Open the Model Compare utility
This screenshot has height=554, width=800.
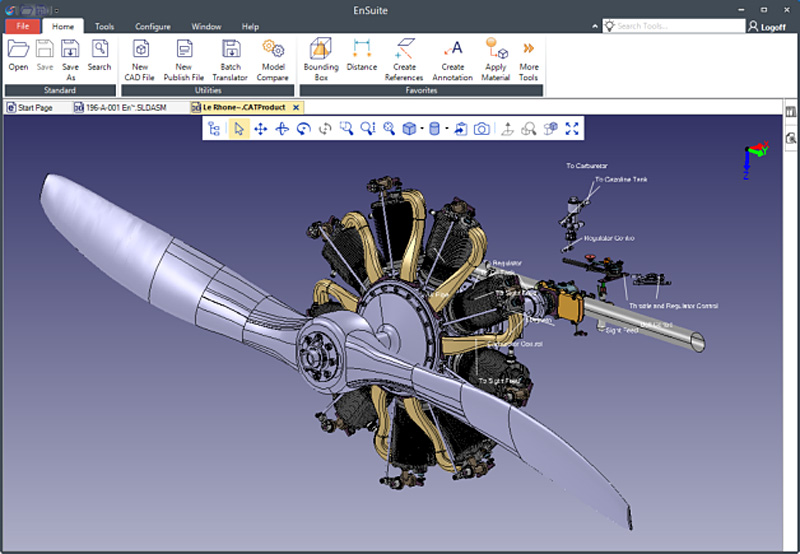(x=273, y=58)
